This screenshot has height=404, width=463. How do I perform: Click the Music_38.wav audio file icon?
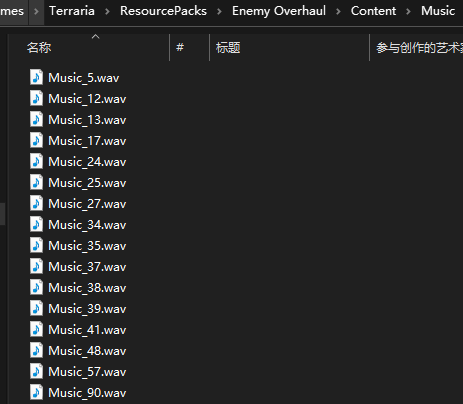[36, 288]
